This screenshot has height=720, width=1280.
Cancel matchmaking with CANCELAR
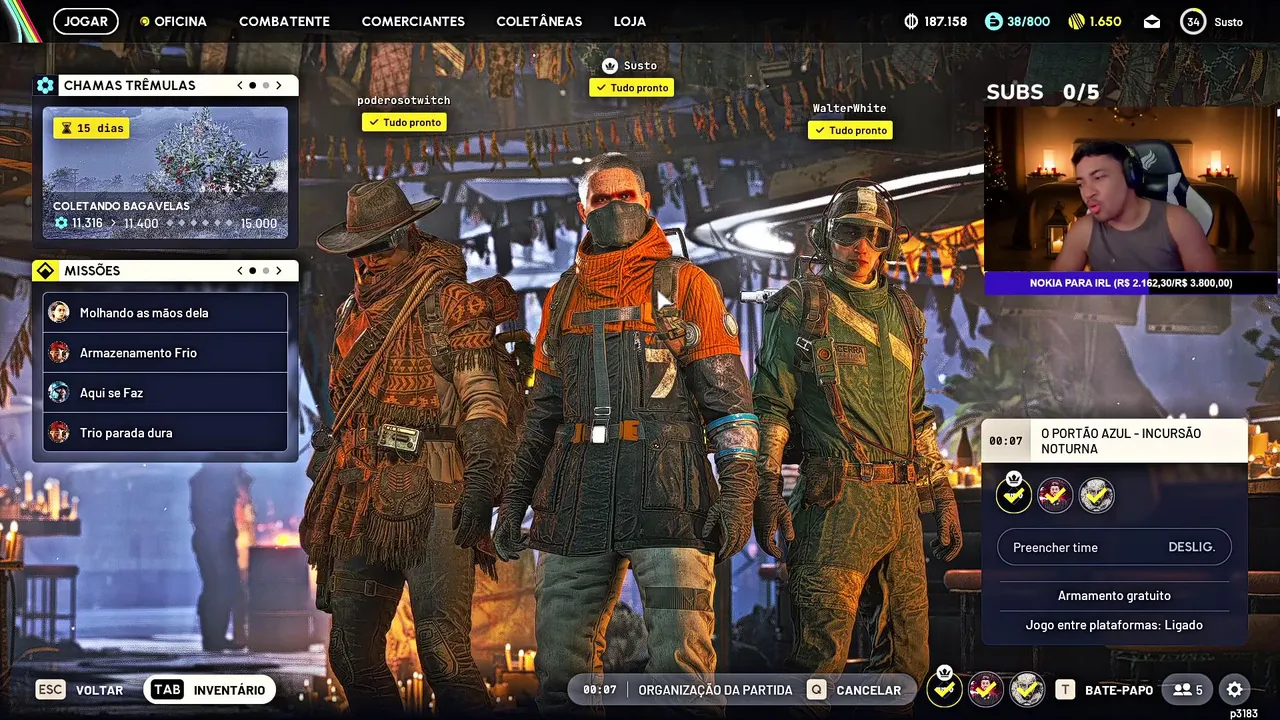point(868,690)
